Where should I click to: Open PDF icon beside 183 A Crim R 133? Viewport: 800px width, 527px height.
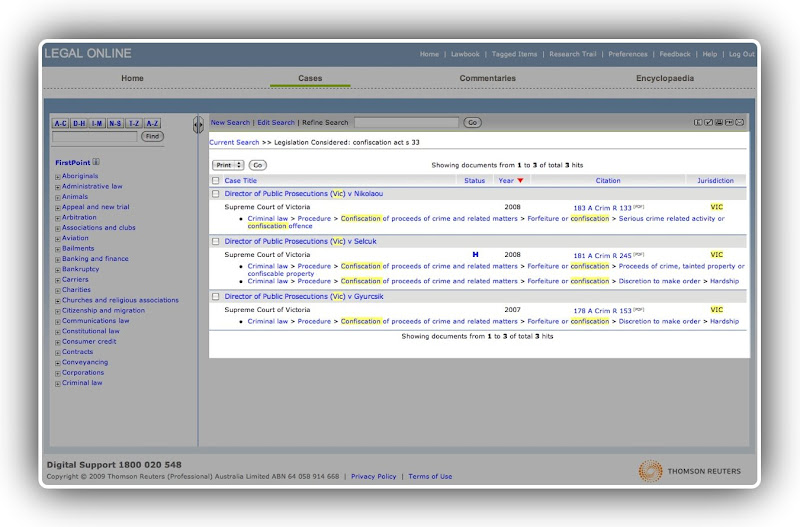[x=638, y=207]
